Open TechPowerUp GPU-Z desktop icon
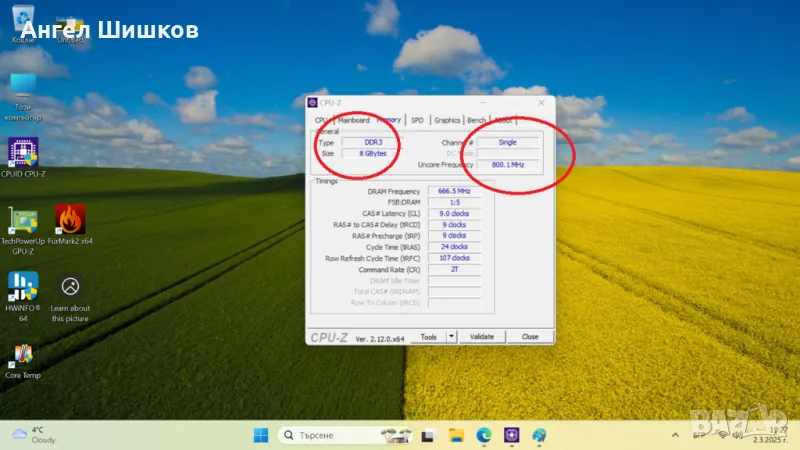800x450 pixels. point(22,221)
